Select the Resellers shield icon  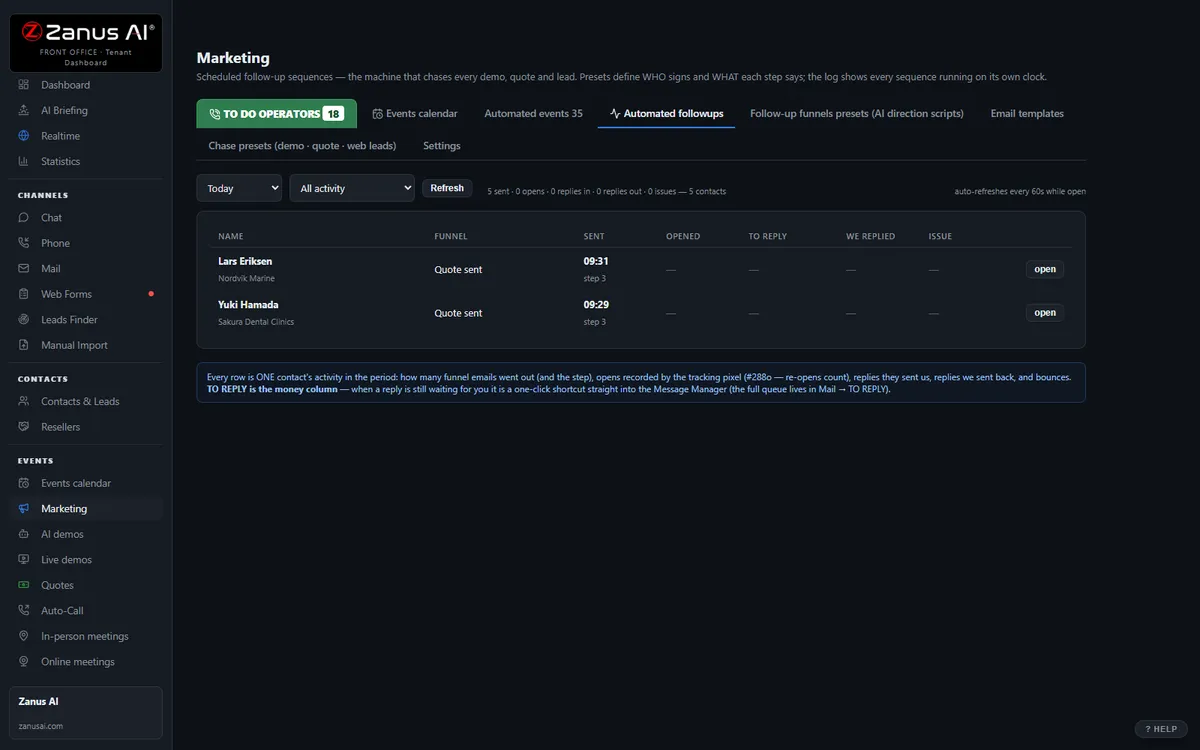point(24,427)
